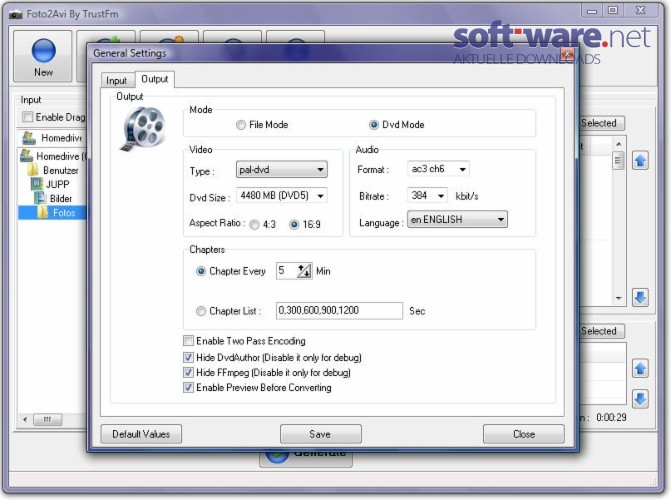Close the General Settings dialog with X
Image resolution: width=671 pixels, height=500 pixels.
[x=567, y=54]
